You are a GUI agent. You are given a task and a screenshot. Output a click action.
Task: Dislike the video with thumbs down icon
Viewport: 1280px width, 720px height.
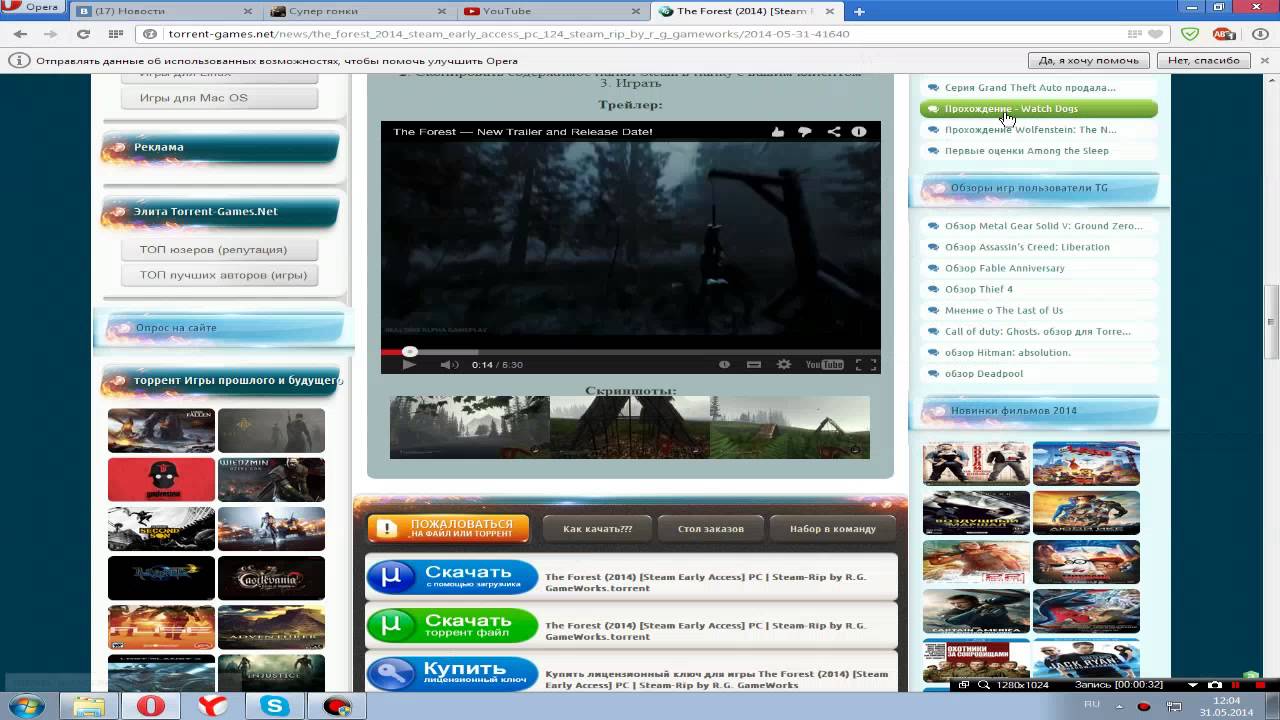[x=805, y=132]
